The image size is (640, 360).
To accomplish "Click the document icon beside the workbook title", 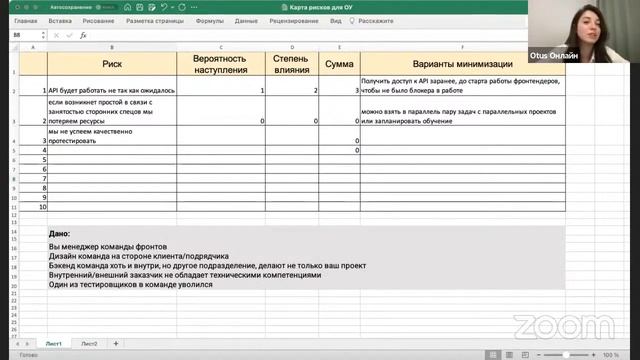I will (x=284, y=7).
